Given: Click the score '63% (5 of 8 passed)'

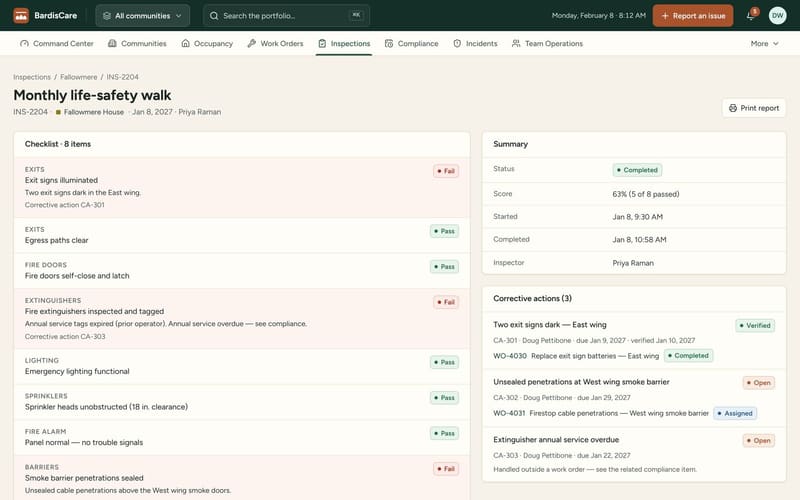Looking at the screenshot, I should point(646,194).
